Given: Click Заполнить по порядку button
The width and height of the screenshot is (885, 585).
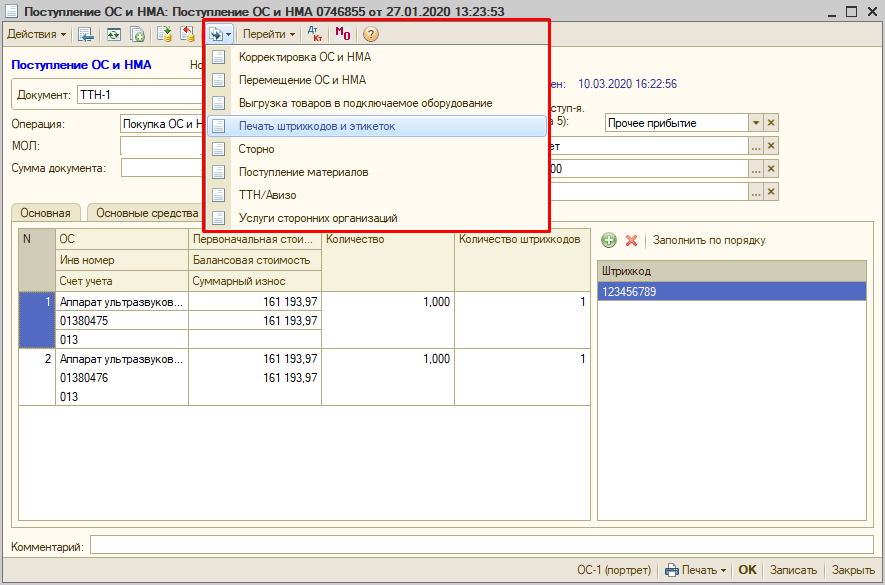Looking at the screenshot, I should coord(709,240).
